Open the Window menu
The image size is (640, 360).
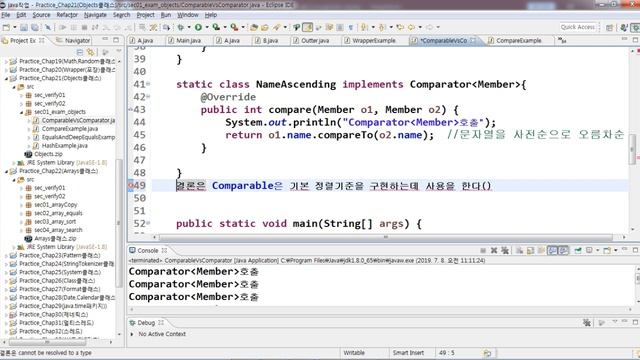pos(187,15)
